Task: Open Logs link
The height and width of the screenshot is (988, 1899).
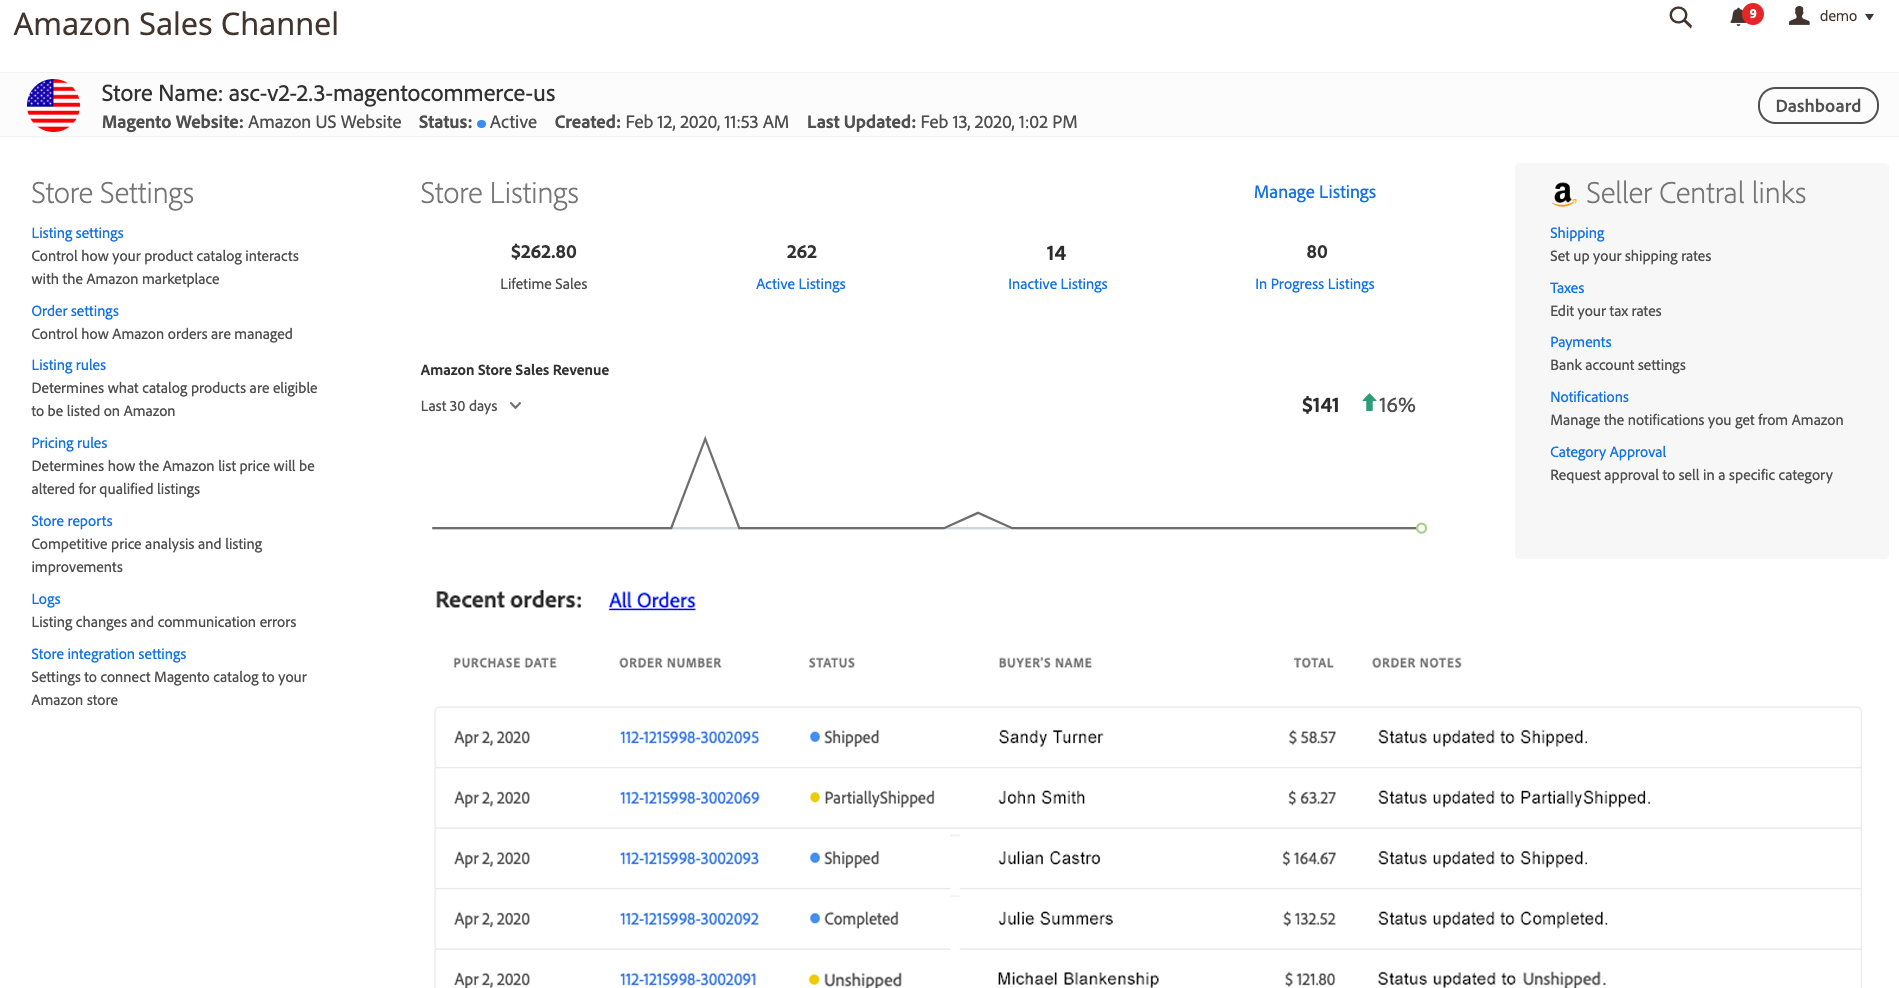Action: coord(46,599)
